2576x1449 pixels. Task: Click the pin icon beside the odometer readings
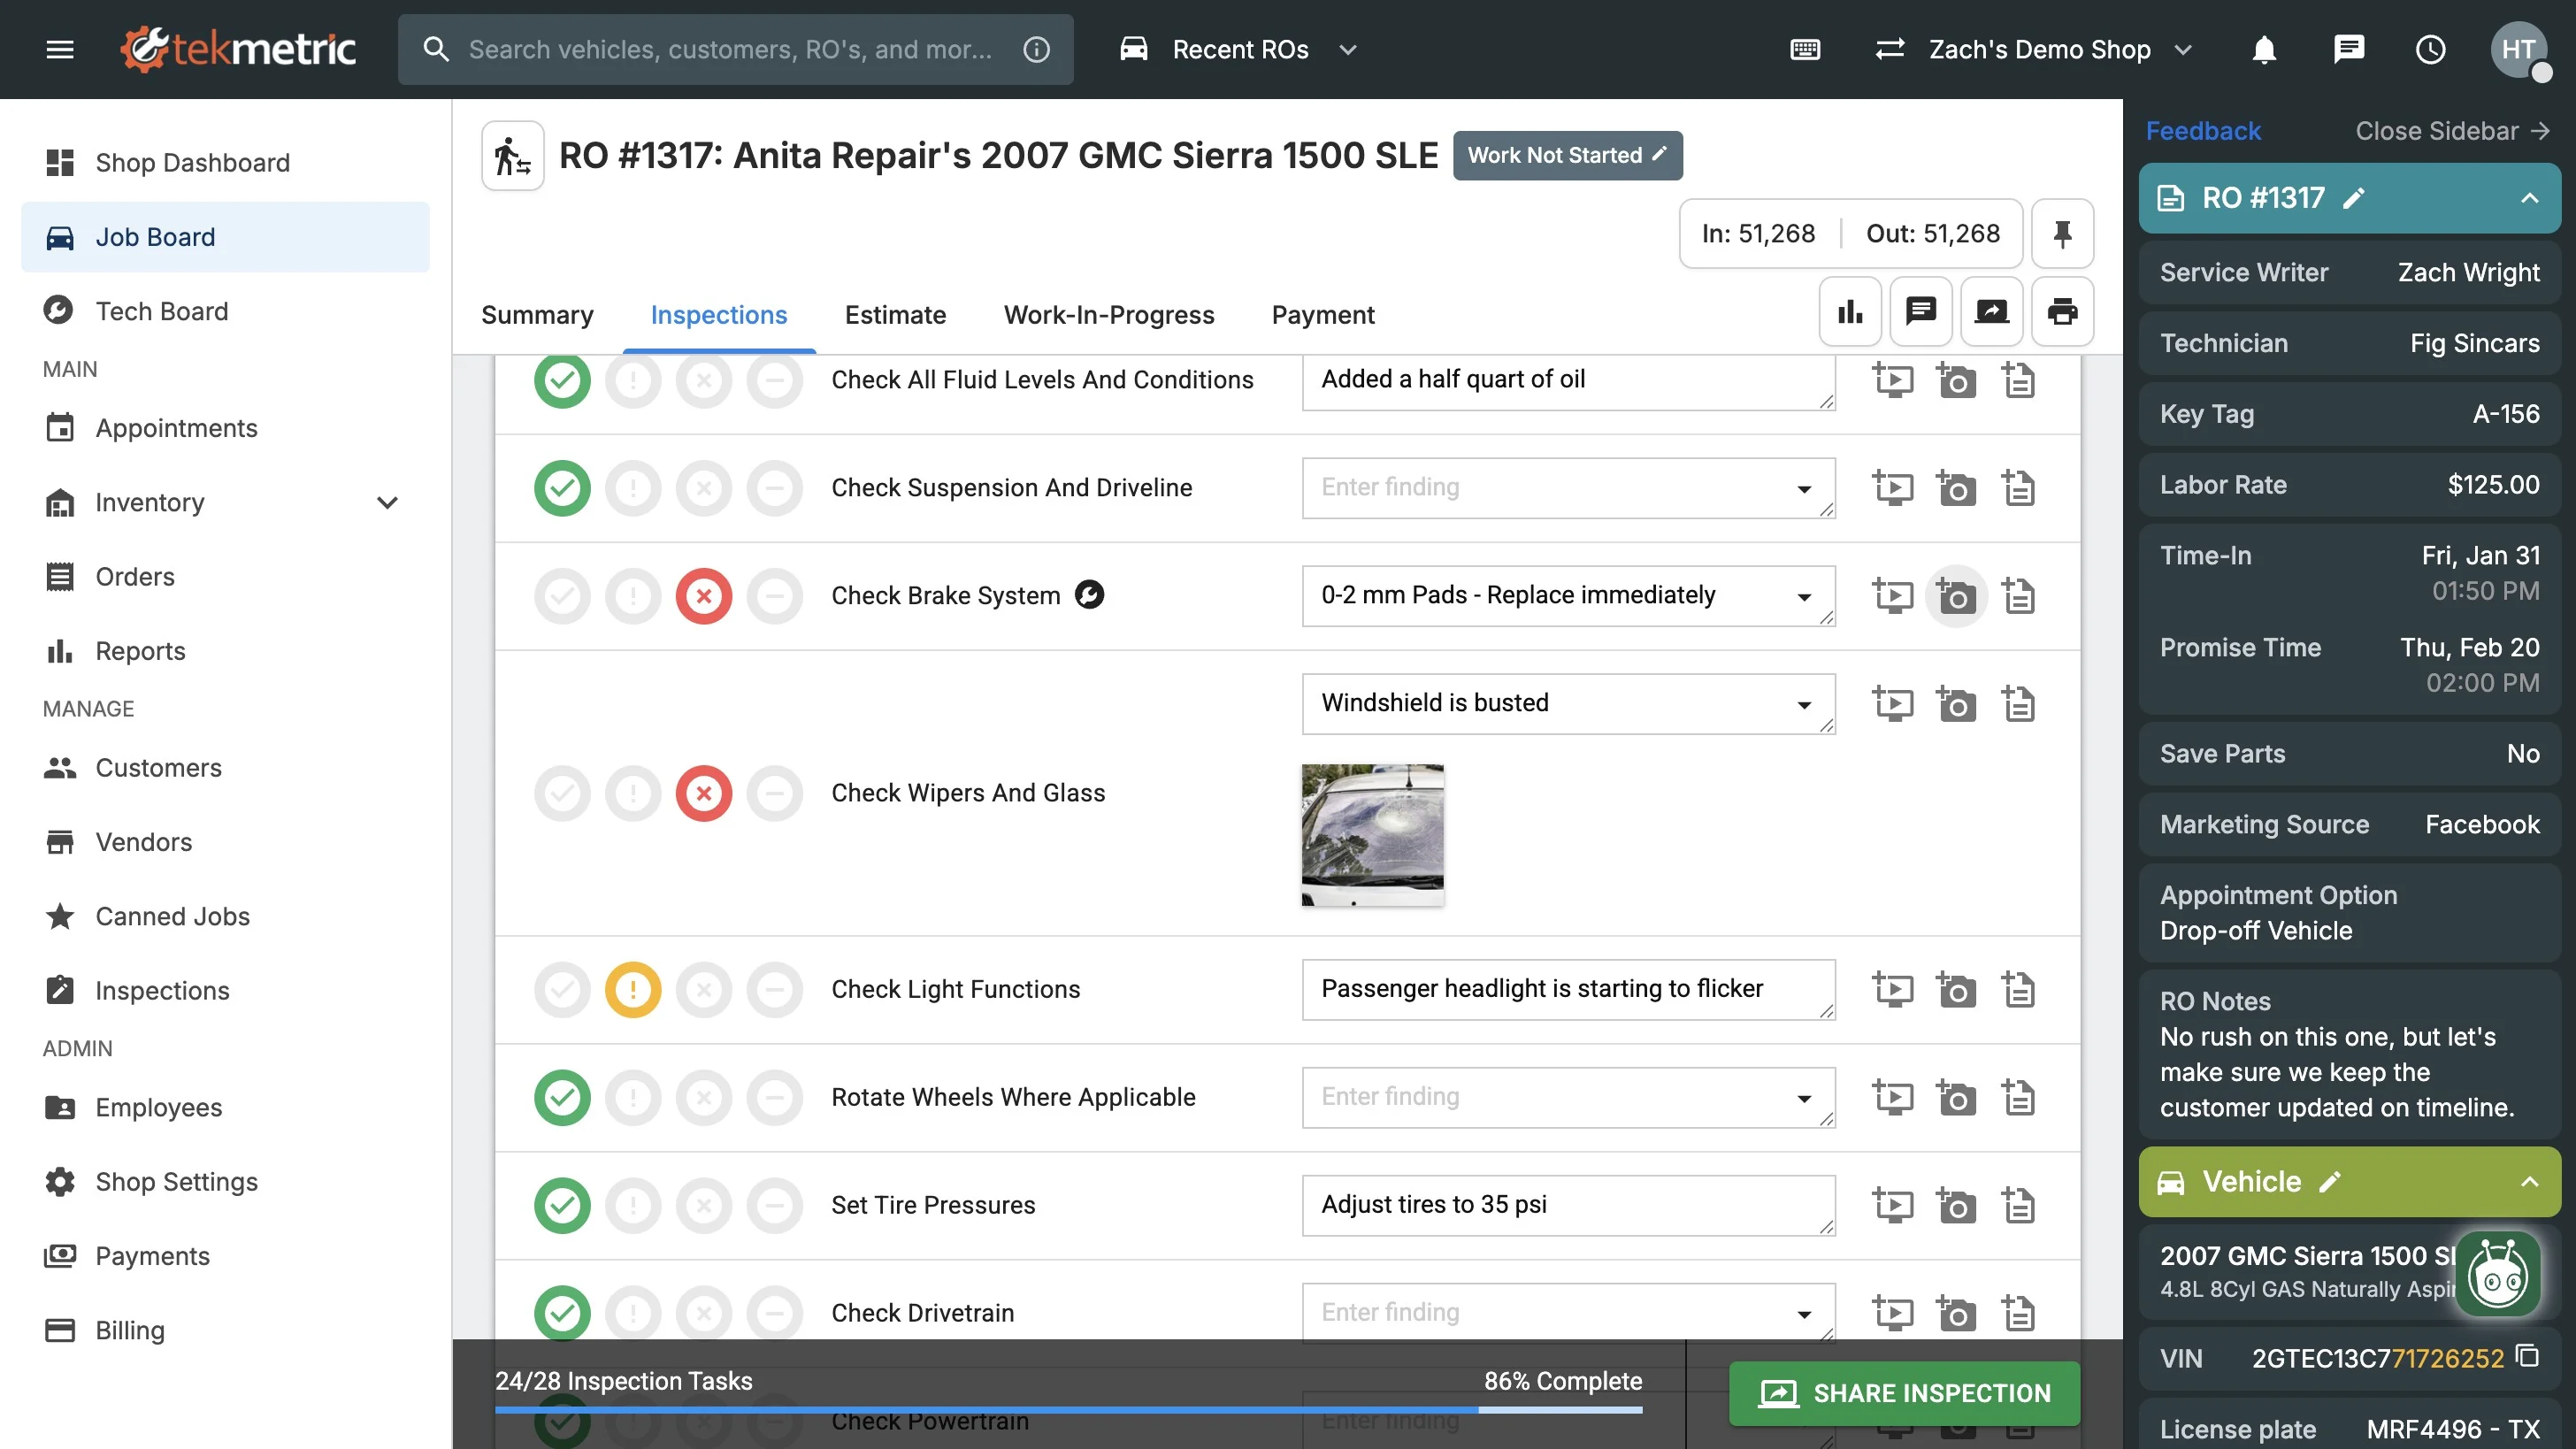(x=2061, y=233)
